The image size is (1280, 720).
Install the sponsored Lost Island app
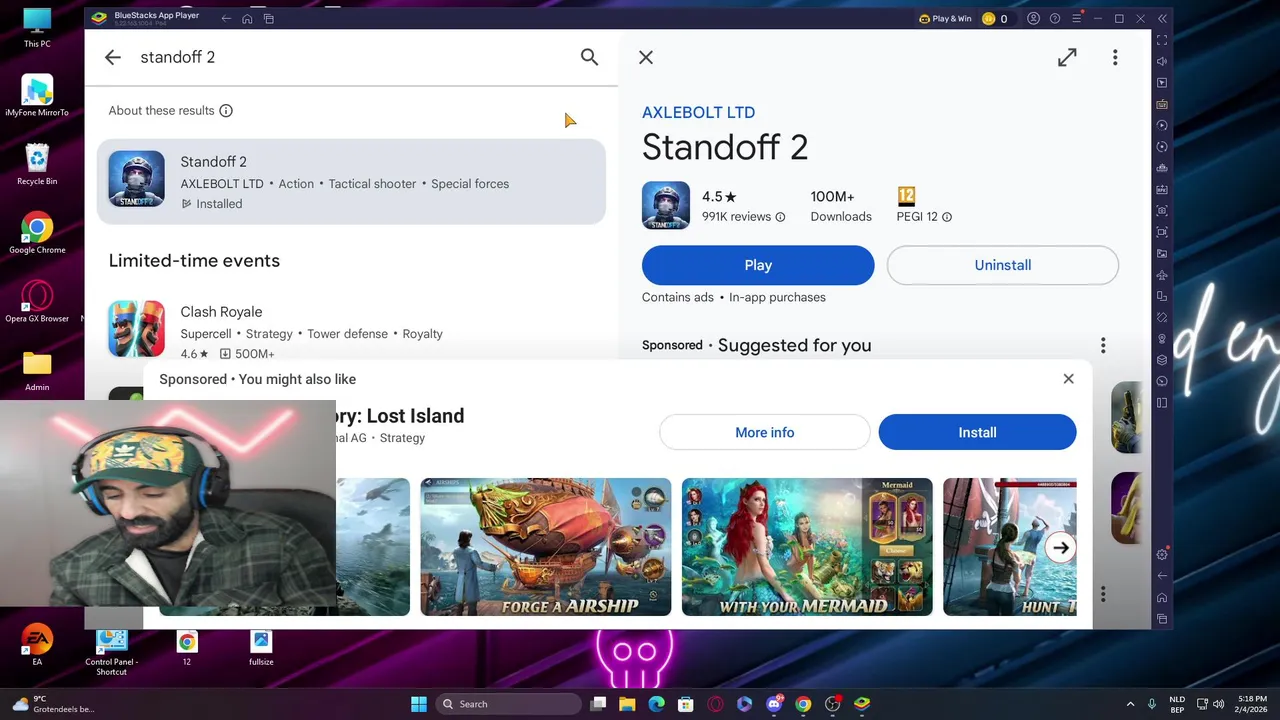(x=977, y=432)
